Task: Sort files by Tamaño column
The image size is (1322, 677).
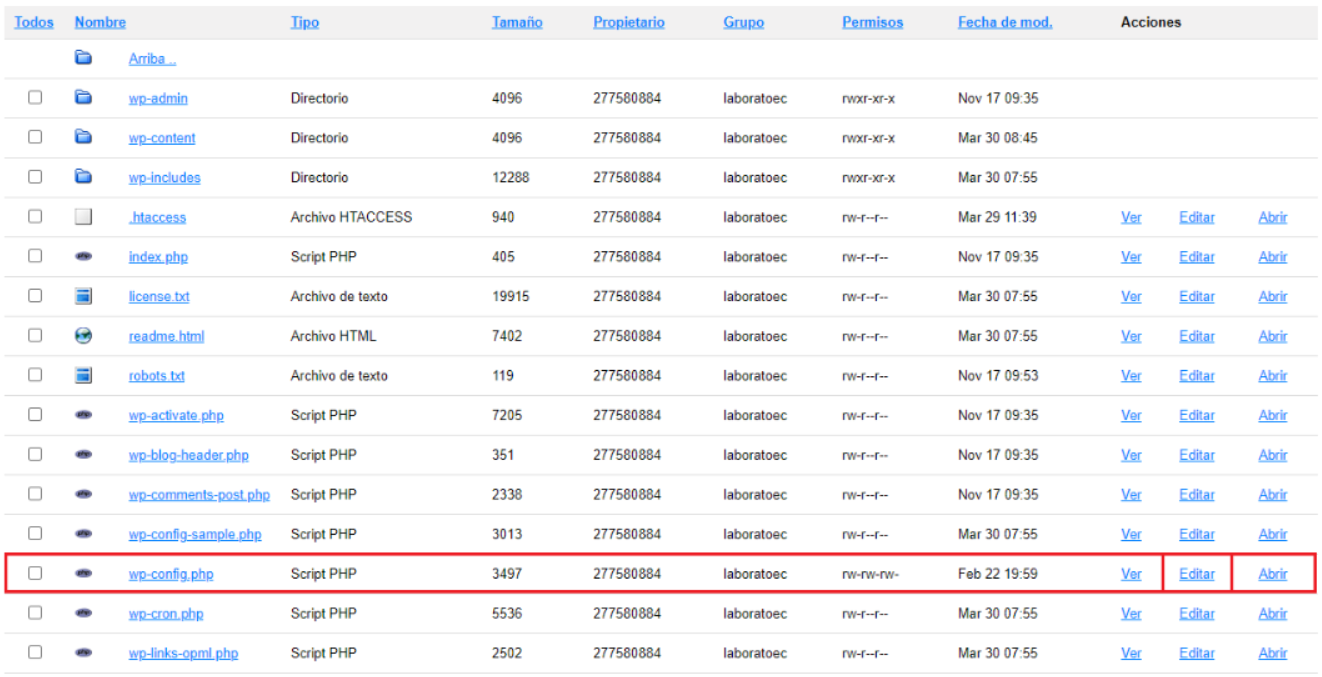Action: click(x=517, y=22)
